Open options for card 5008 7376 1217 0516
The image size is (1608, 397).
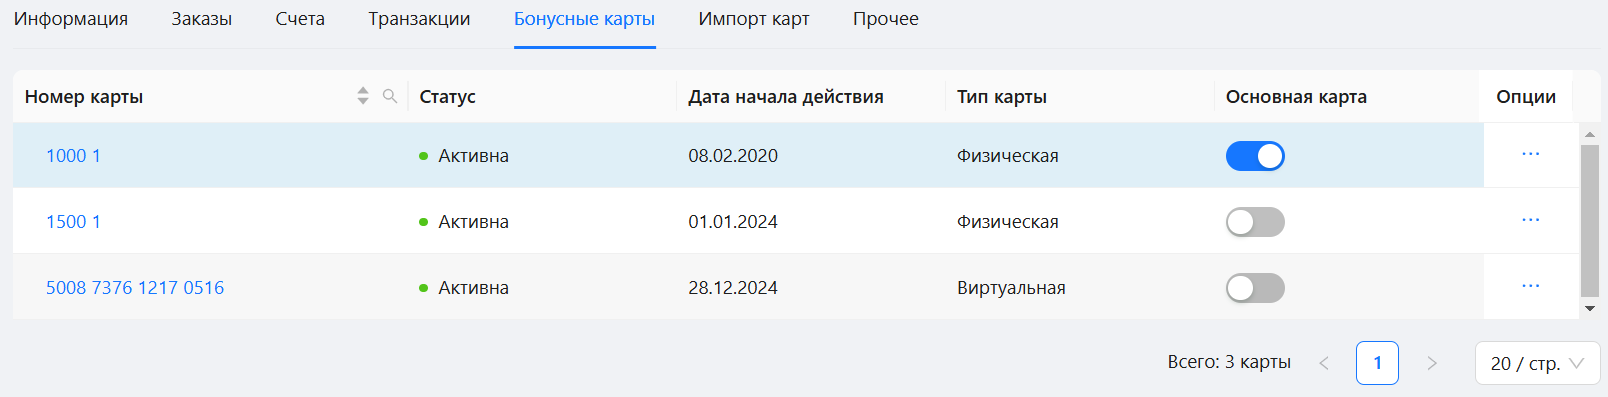pyautogui.click(x=1530, y=287)
